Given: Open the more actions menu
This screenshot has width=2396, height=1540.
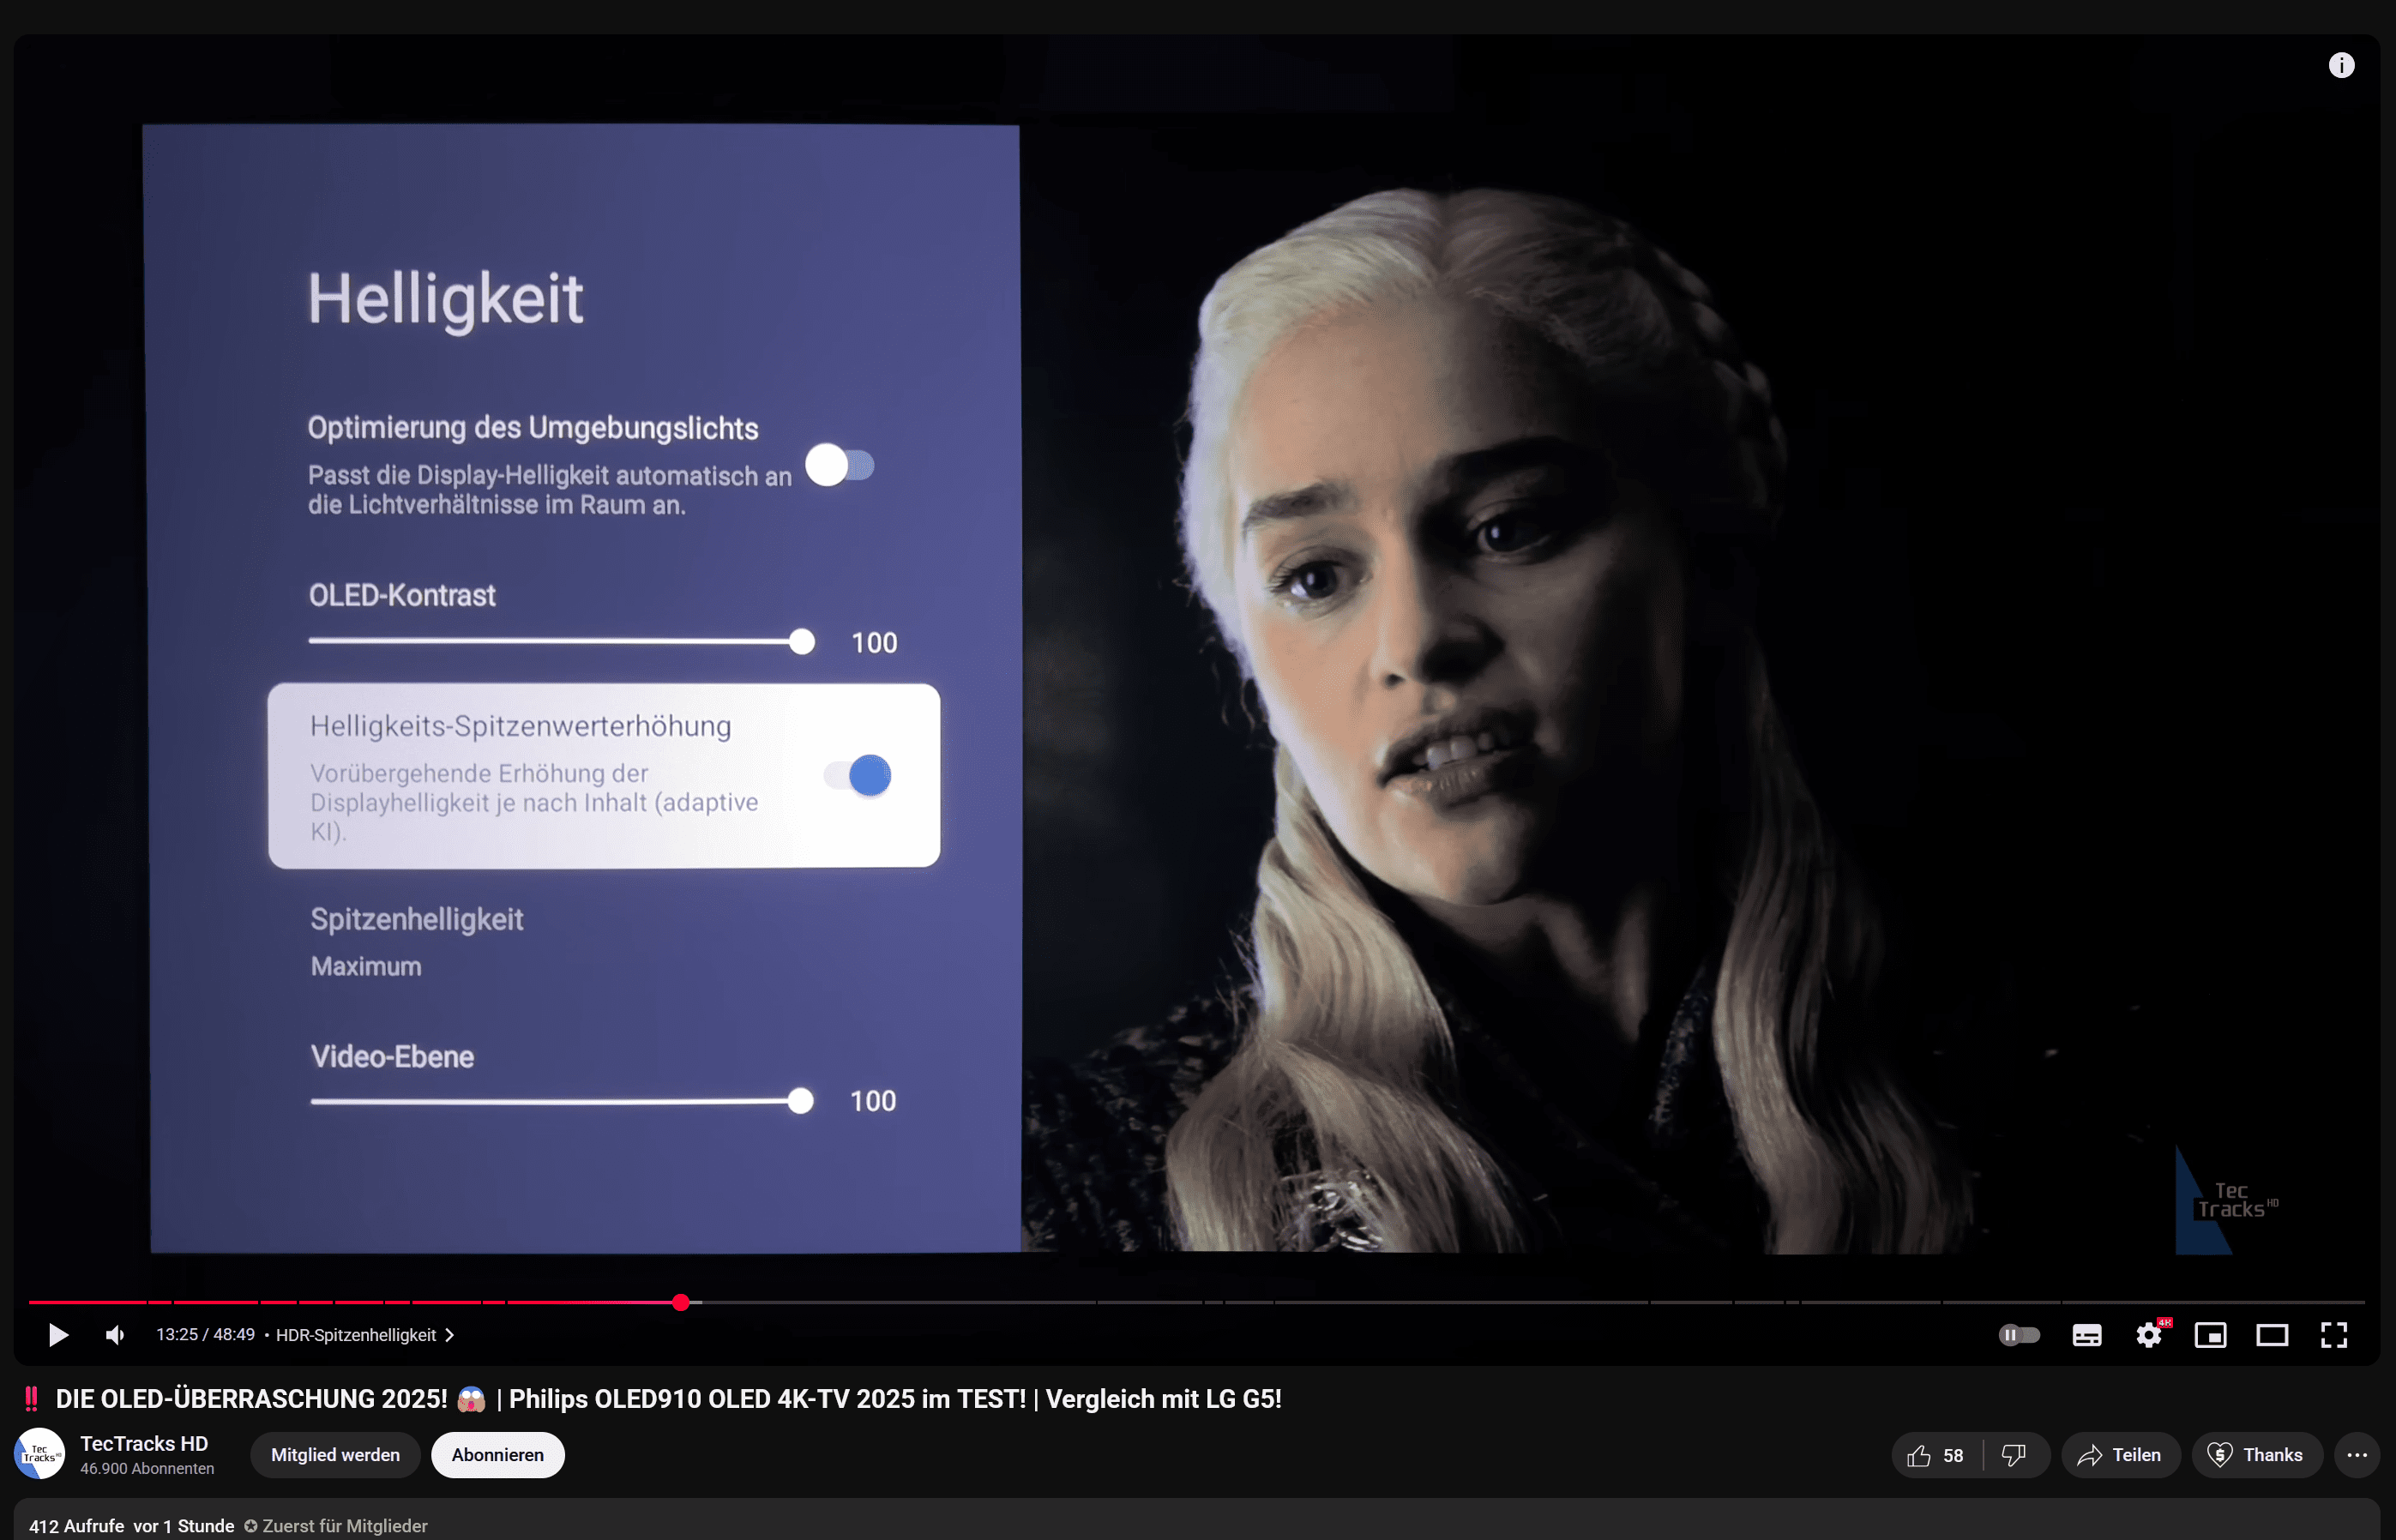Looking at the screenshot, I should pos(2357,1455).
